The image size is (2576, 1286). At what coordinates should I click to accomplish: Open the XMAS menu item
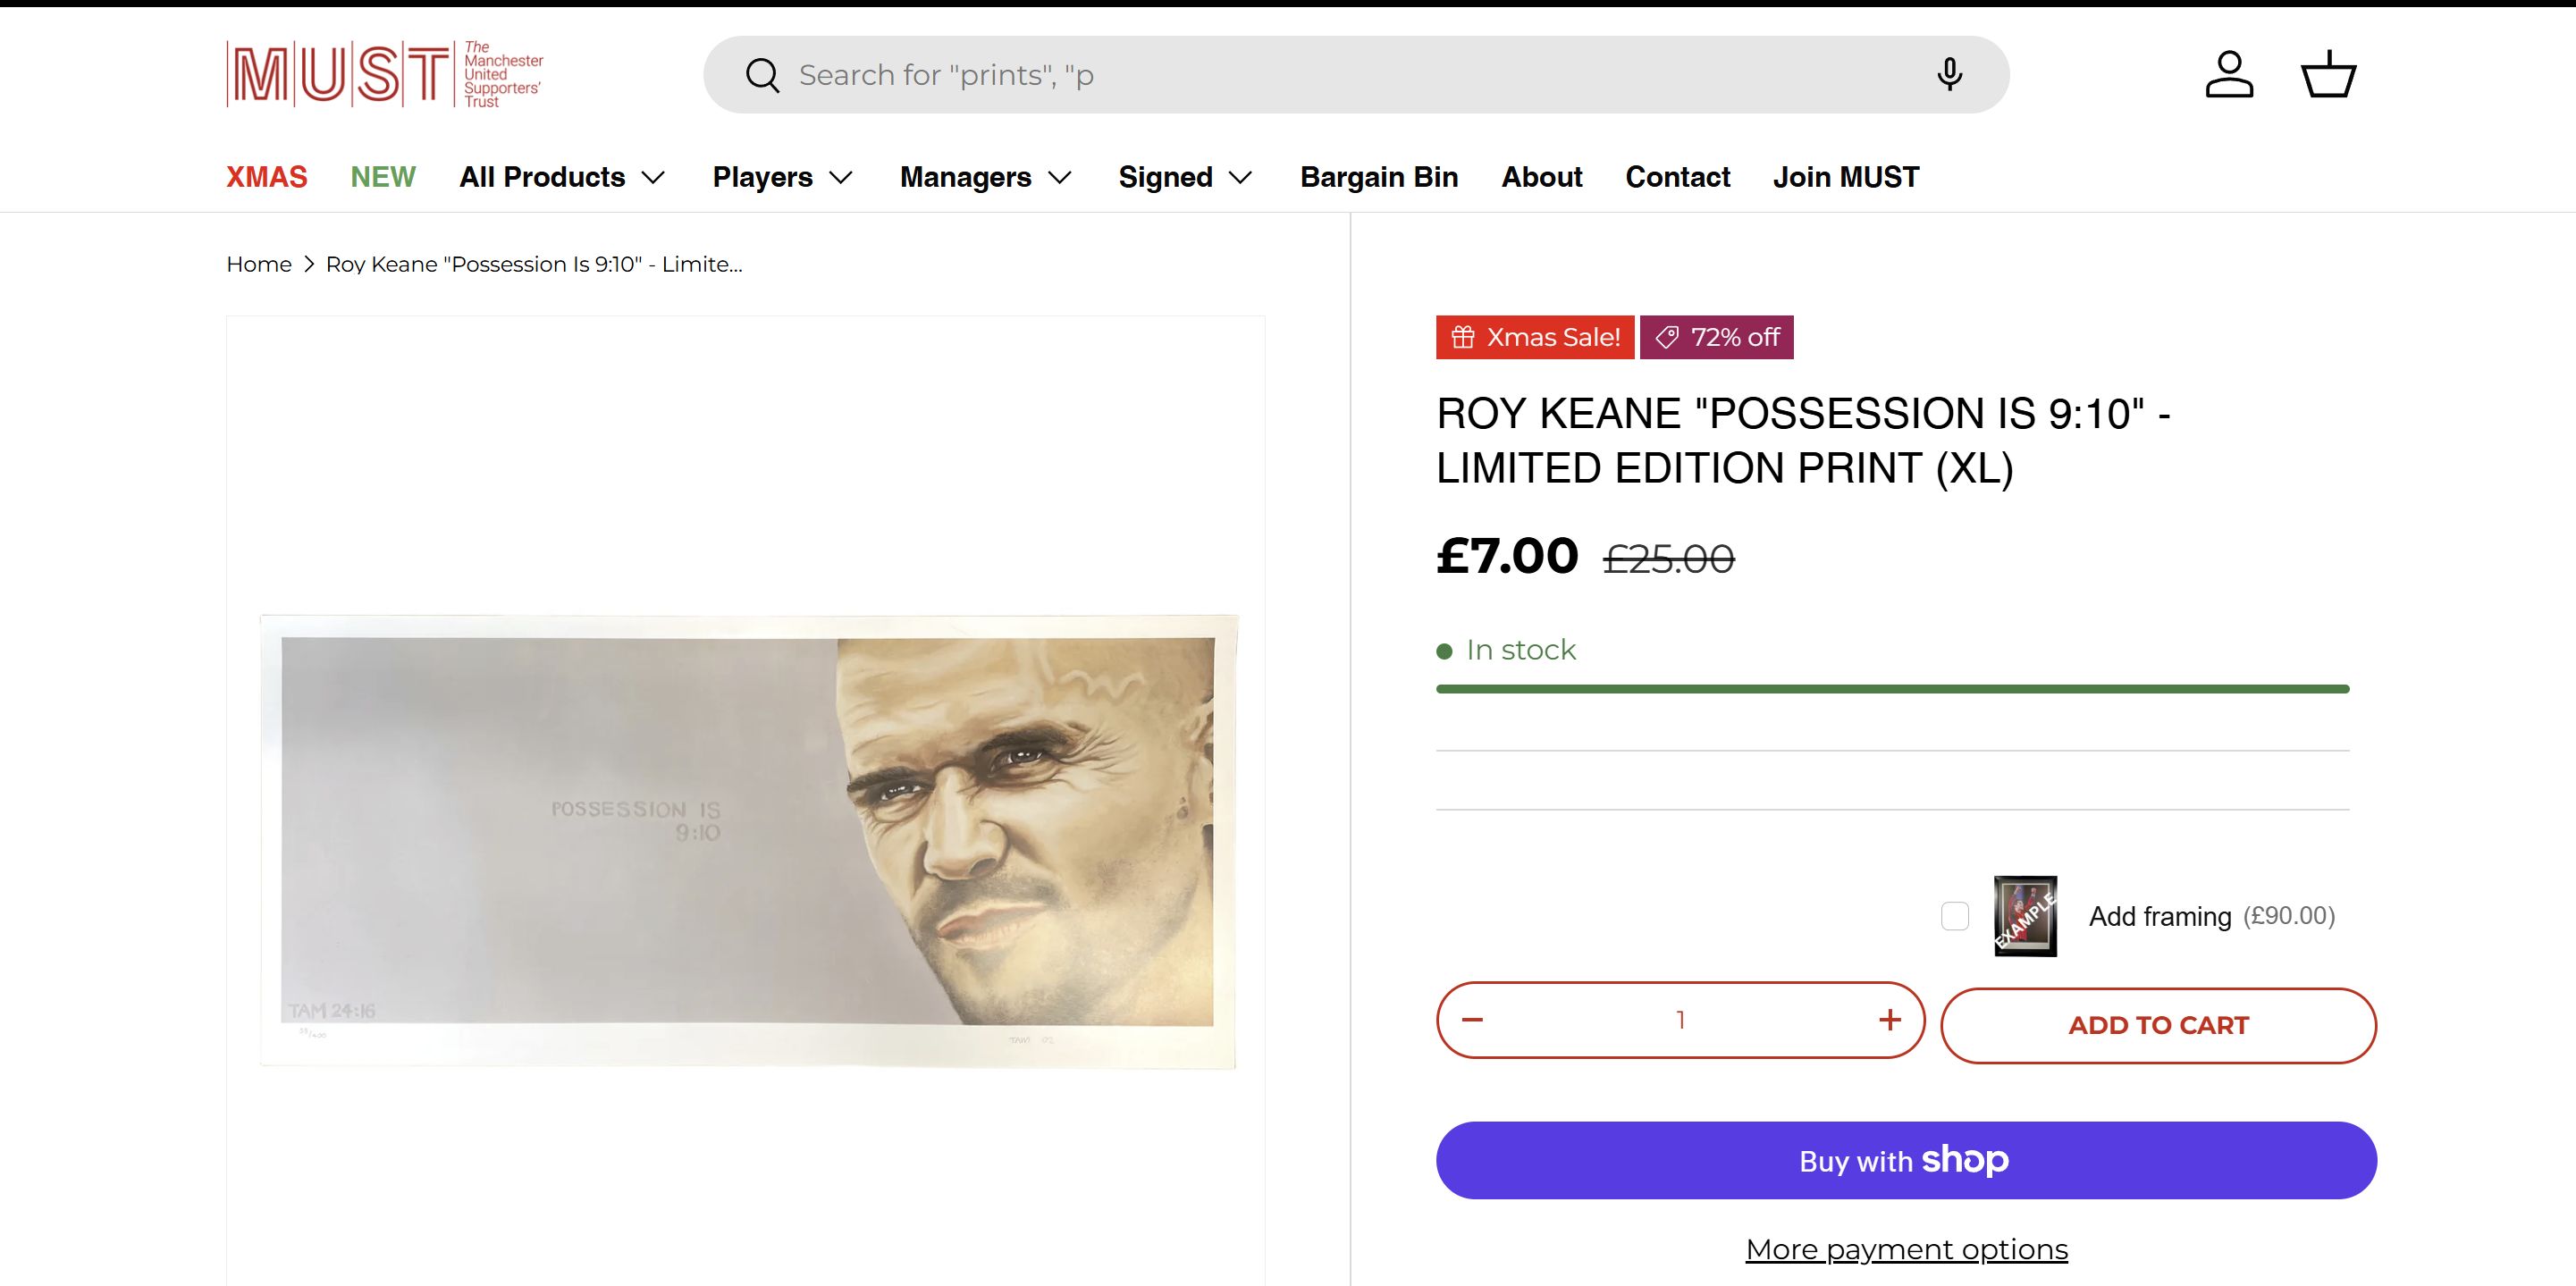(x=267, y=177)
